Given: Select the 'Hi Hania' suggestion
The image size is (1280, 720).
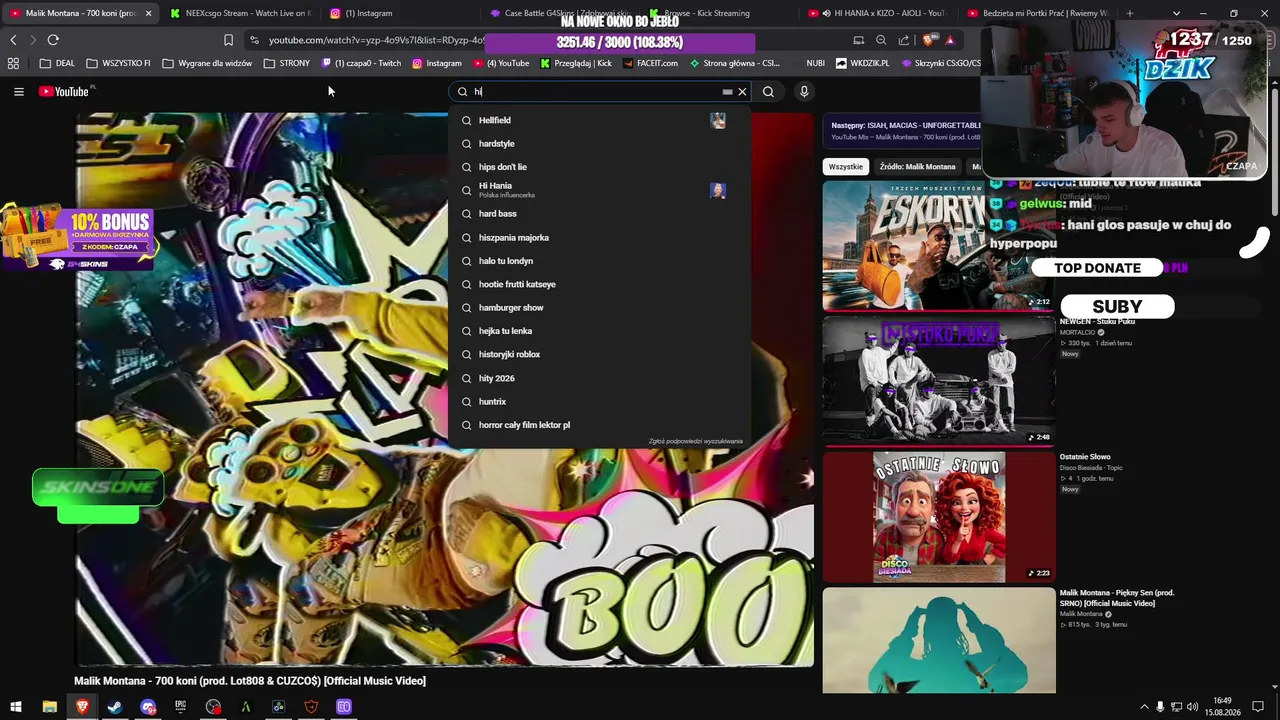Looking at the screenshot, I should coord(600,190).
